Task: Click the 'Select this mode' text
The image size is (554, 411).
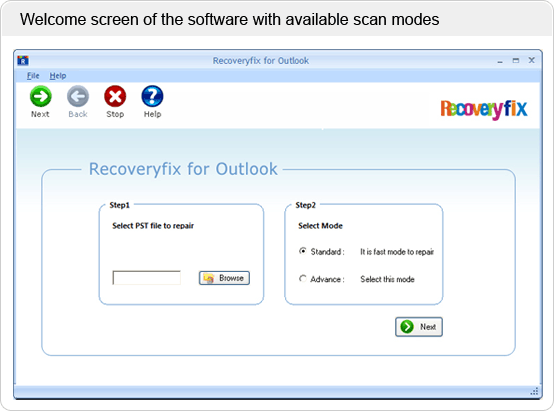Action: 387,279
